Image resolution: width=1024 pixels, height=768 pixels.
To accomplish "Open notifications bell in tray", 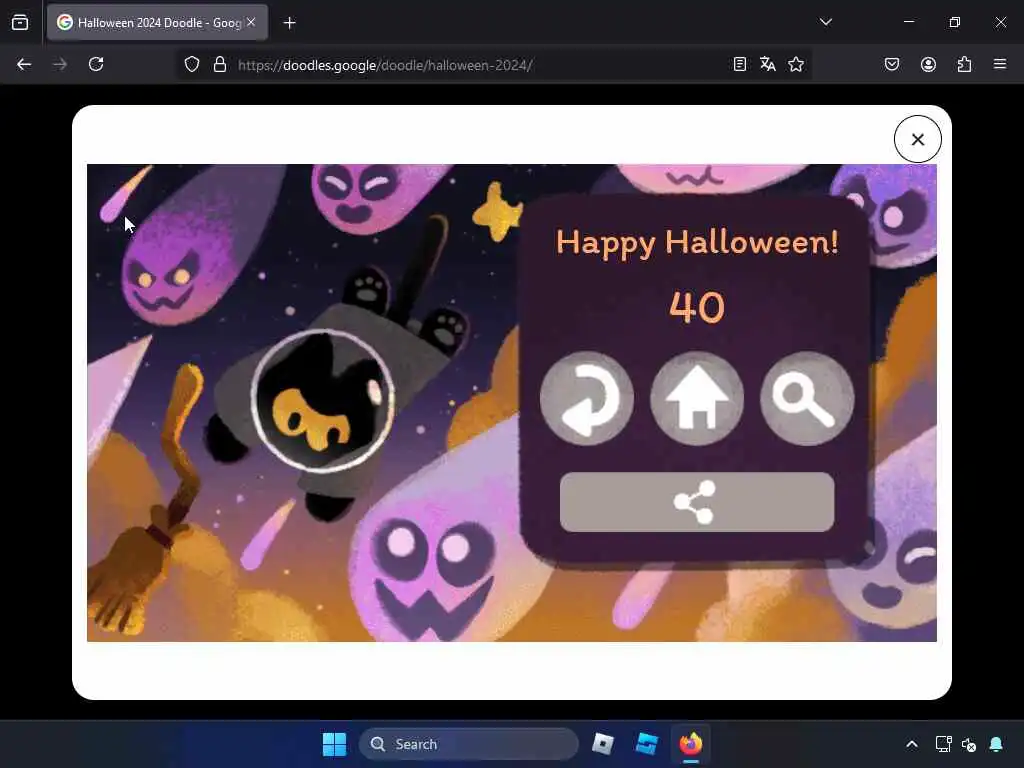I will coord(996,744).
